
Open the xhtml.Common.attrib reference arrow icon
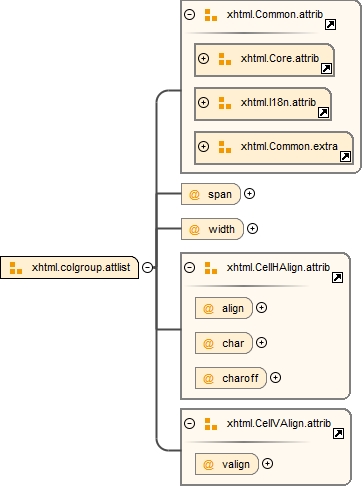click(x=330, y=24)
